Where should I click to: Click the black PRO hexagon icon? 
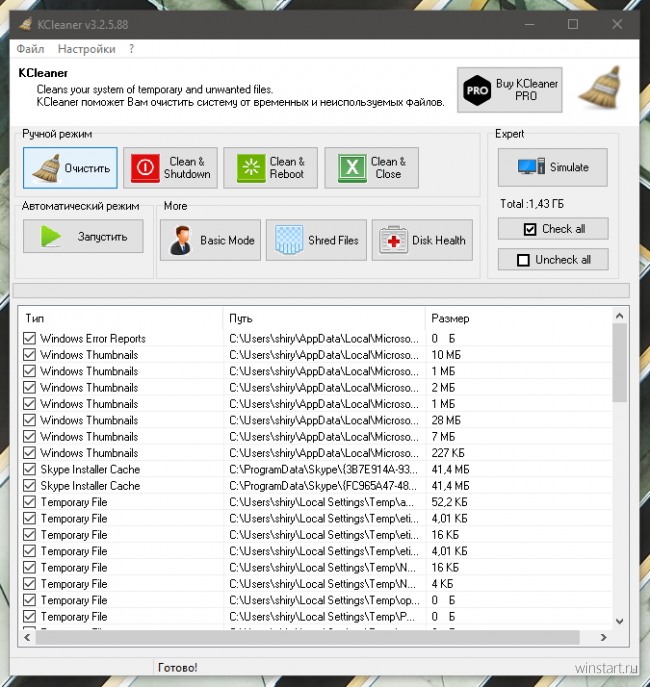tap(477, 90)
